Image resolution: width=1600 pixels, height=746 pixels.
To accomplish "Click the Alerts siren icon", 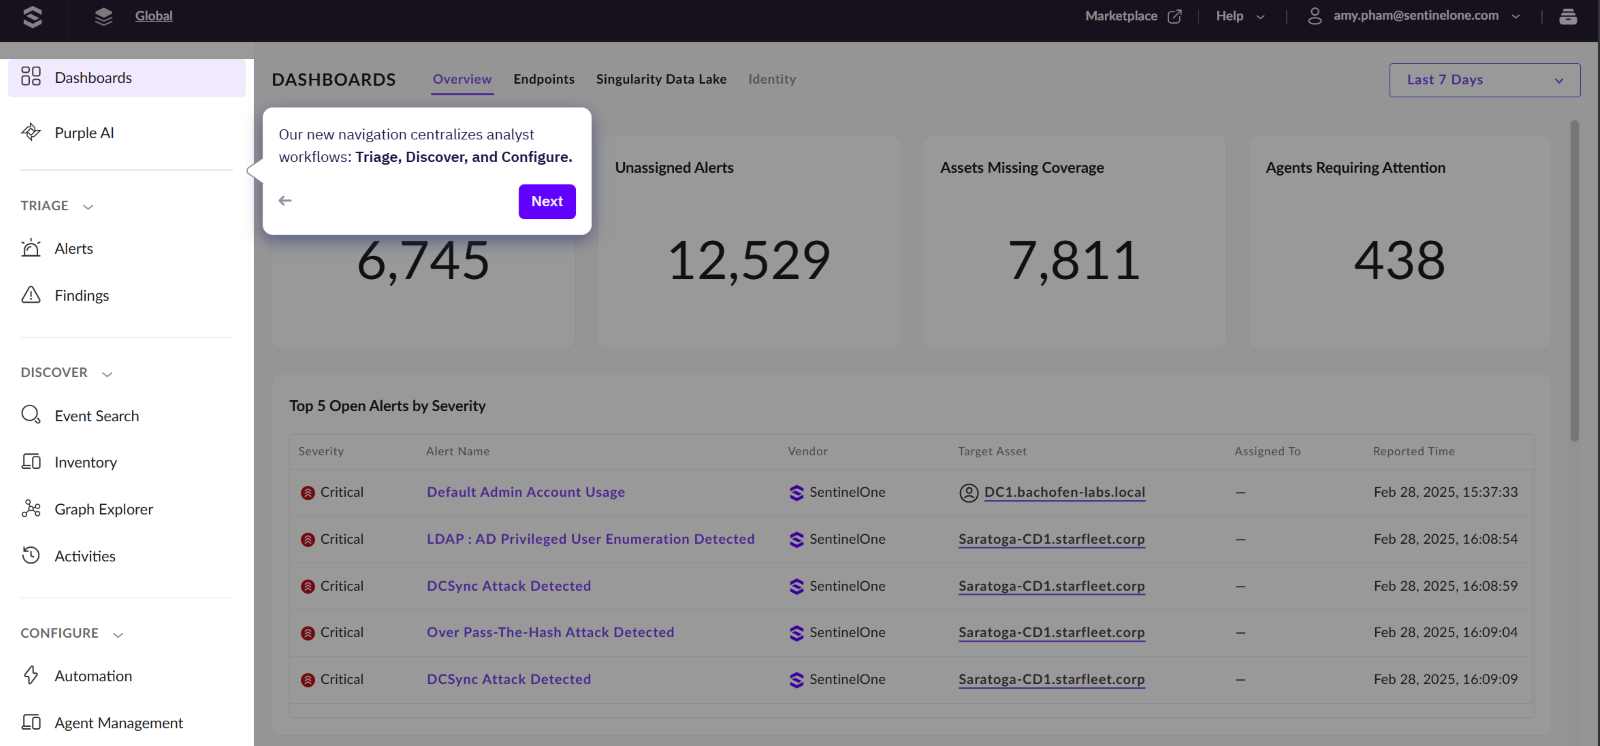I will (31, 248).
